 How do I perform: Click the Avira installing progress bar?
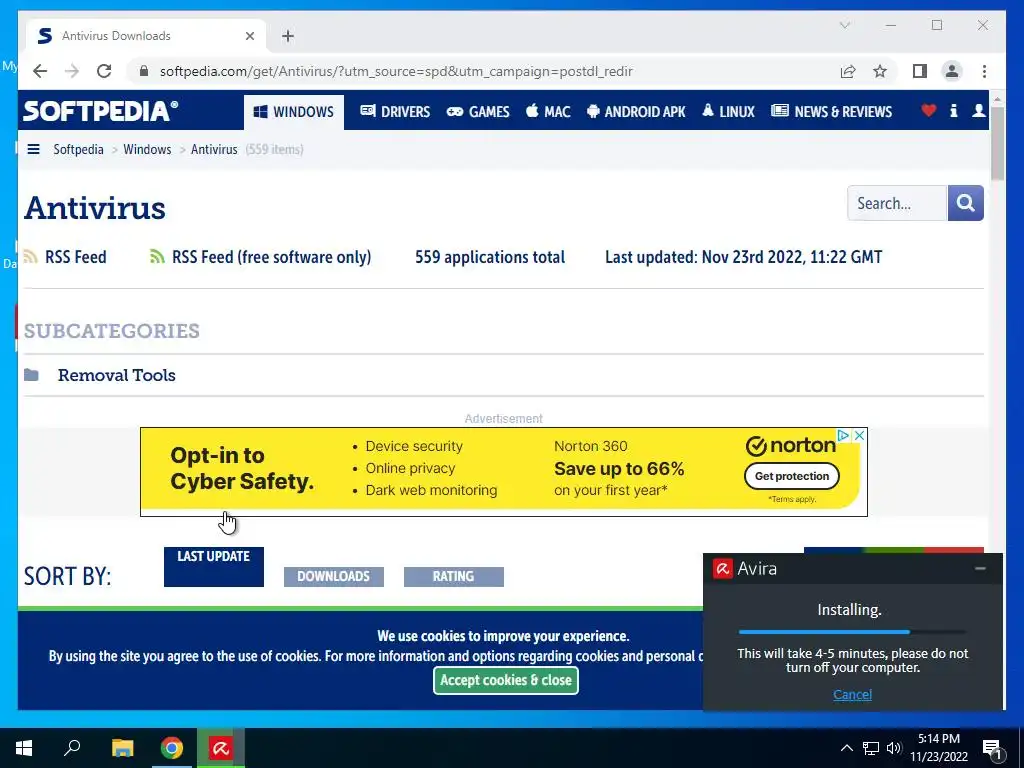852,632
